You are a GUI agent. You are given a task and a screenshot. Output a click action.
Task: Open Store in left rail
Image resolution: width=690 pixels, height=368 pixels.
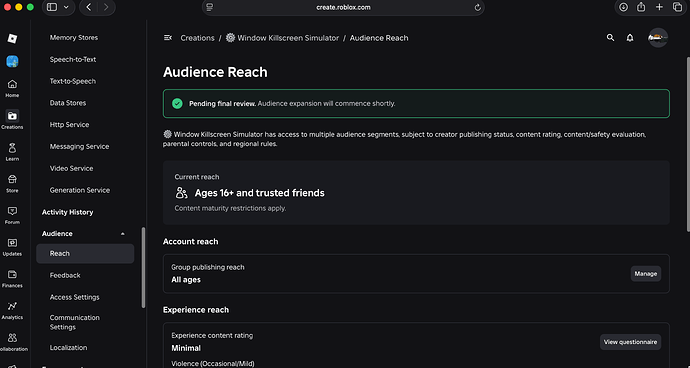(12, 184)
